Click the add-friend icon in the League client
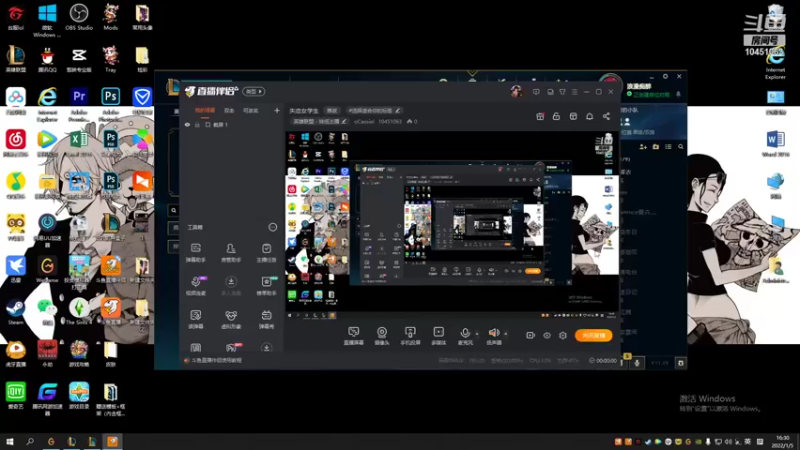Screen dimensions: 800x450 [x=643, y=147]
